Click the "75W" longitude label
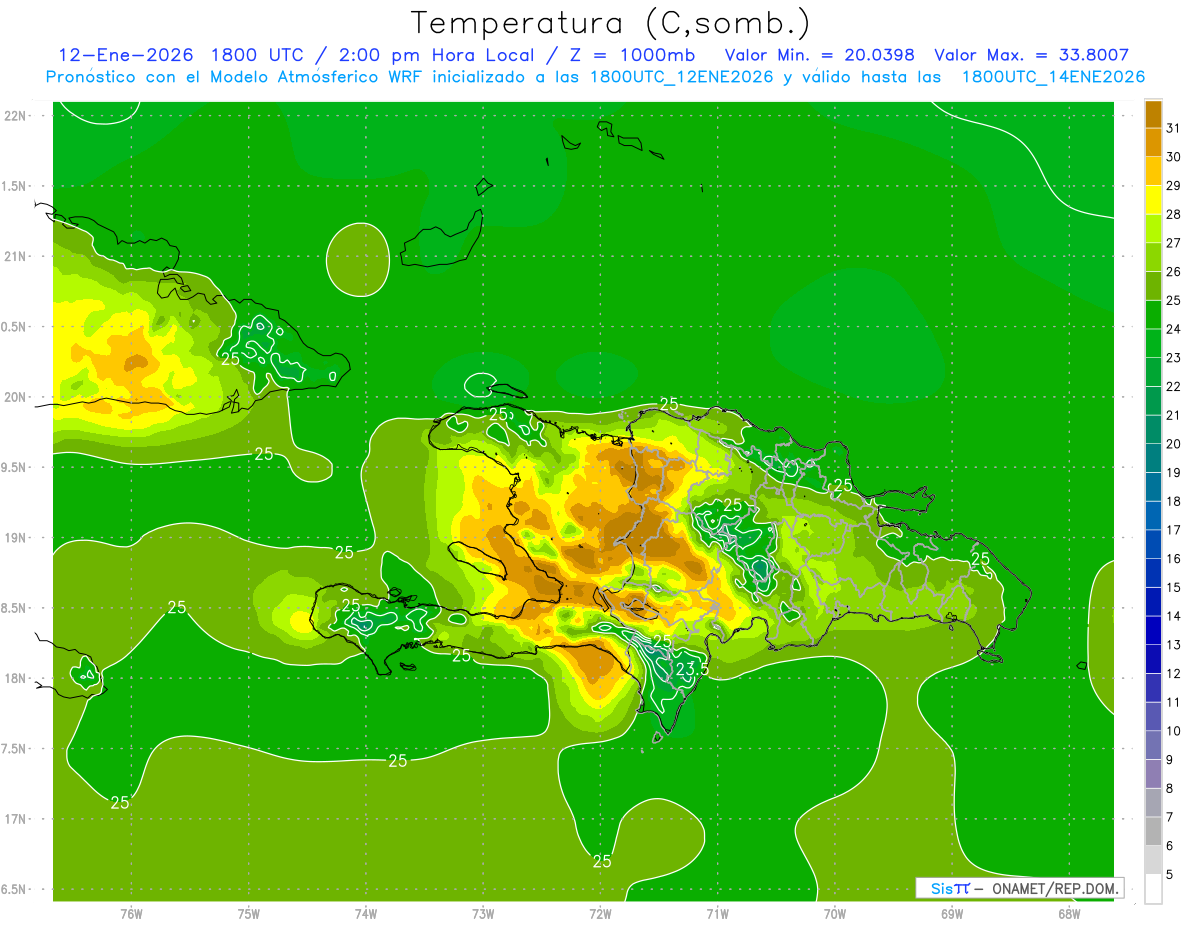Screen dimensions: 1200x927 [x=248, y=913]
